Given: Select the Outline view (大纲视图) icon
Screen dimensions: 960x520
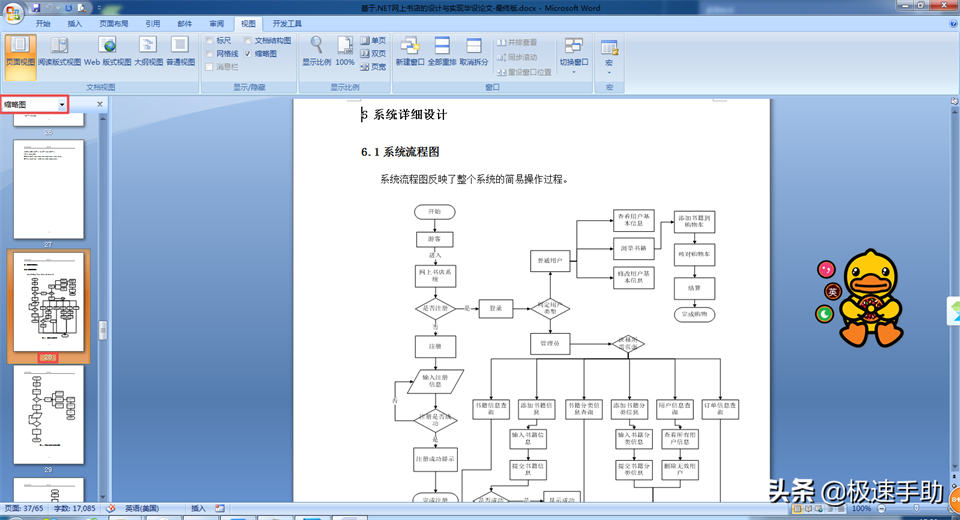Looking at the screenshot, I should coord(148,50).
